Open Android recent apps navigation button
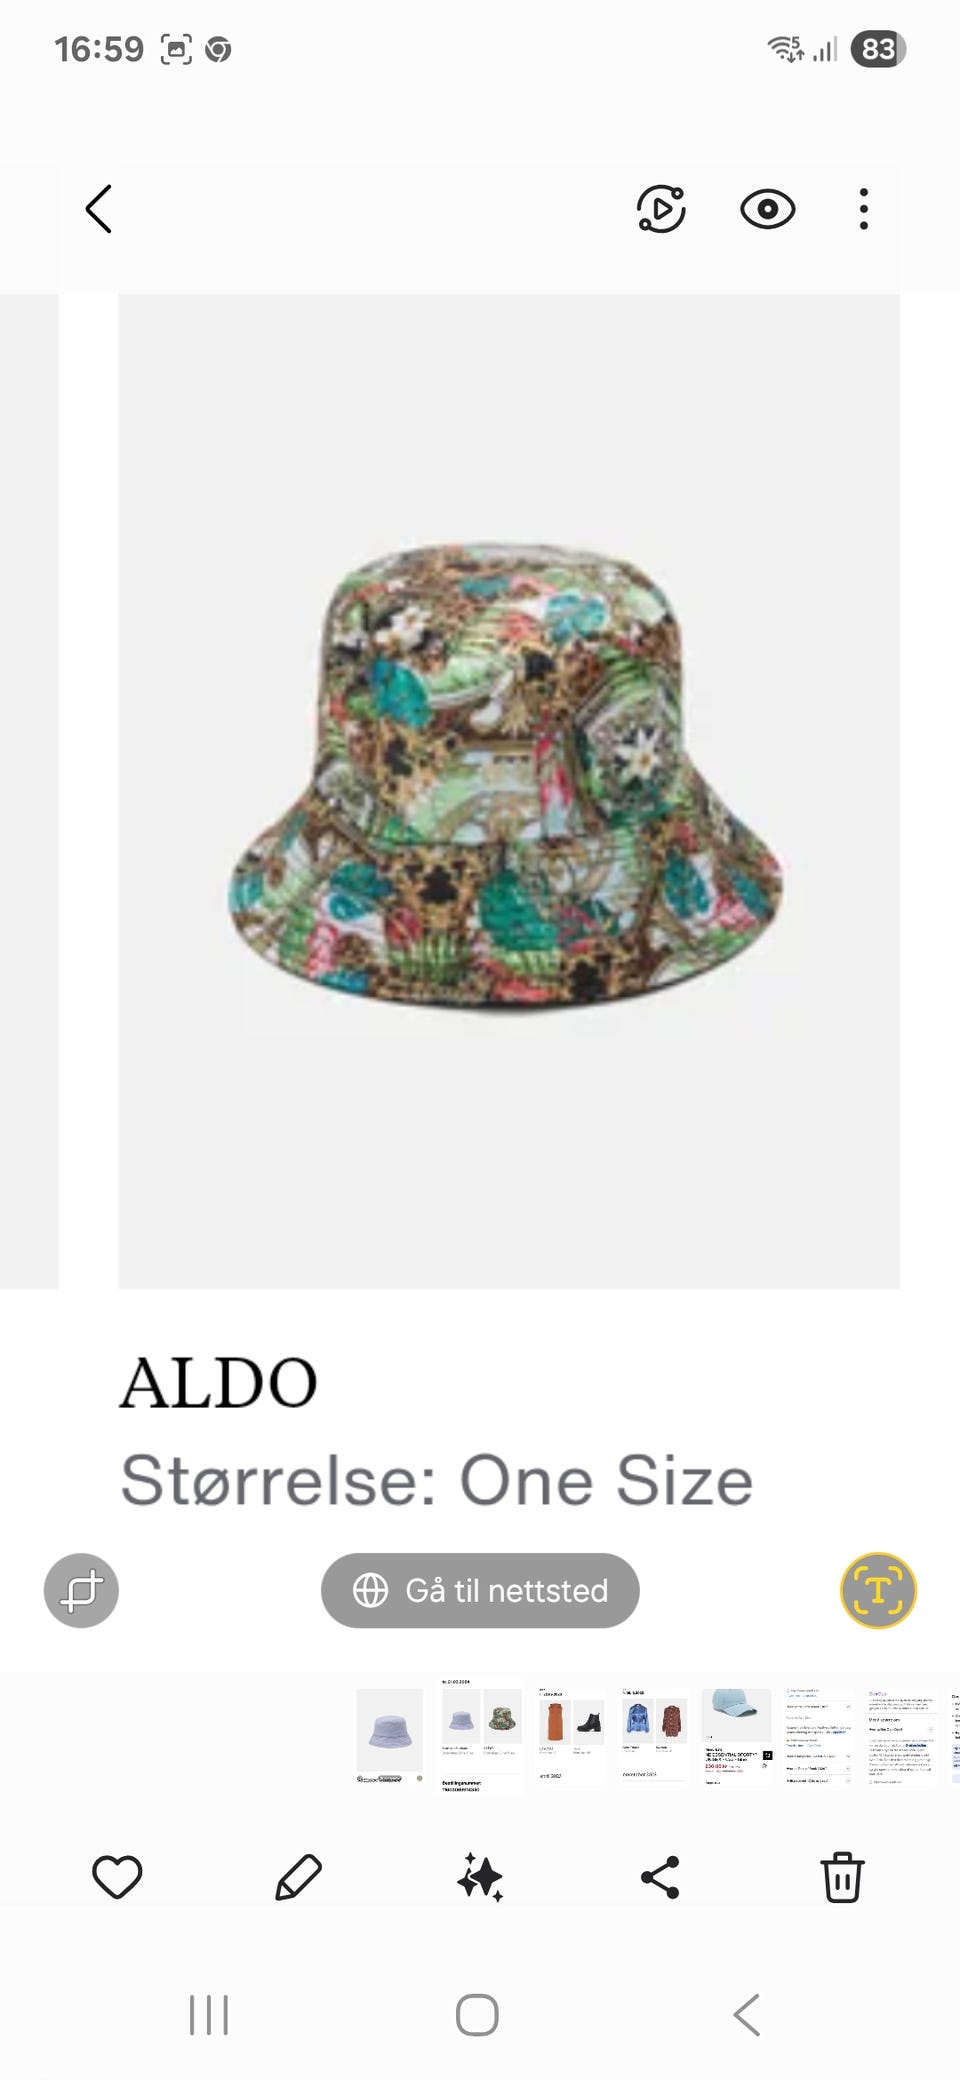The height and width of the screenshot is (2080, 960). [x=209, y=2015]
